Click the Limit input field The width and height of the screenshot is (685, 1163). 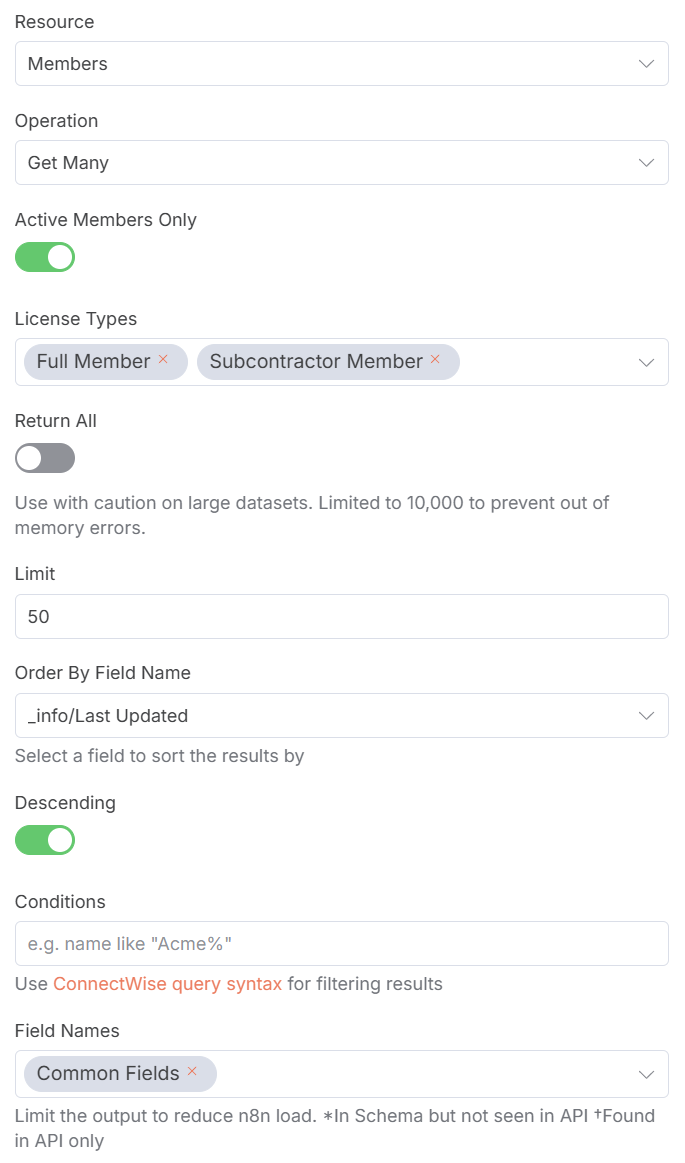click(341, 617)
